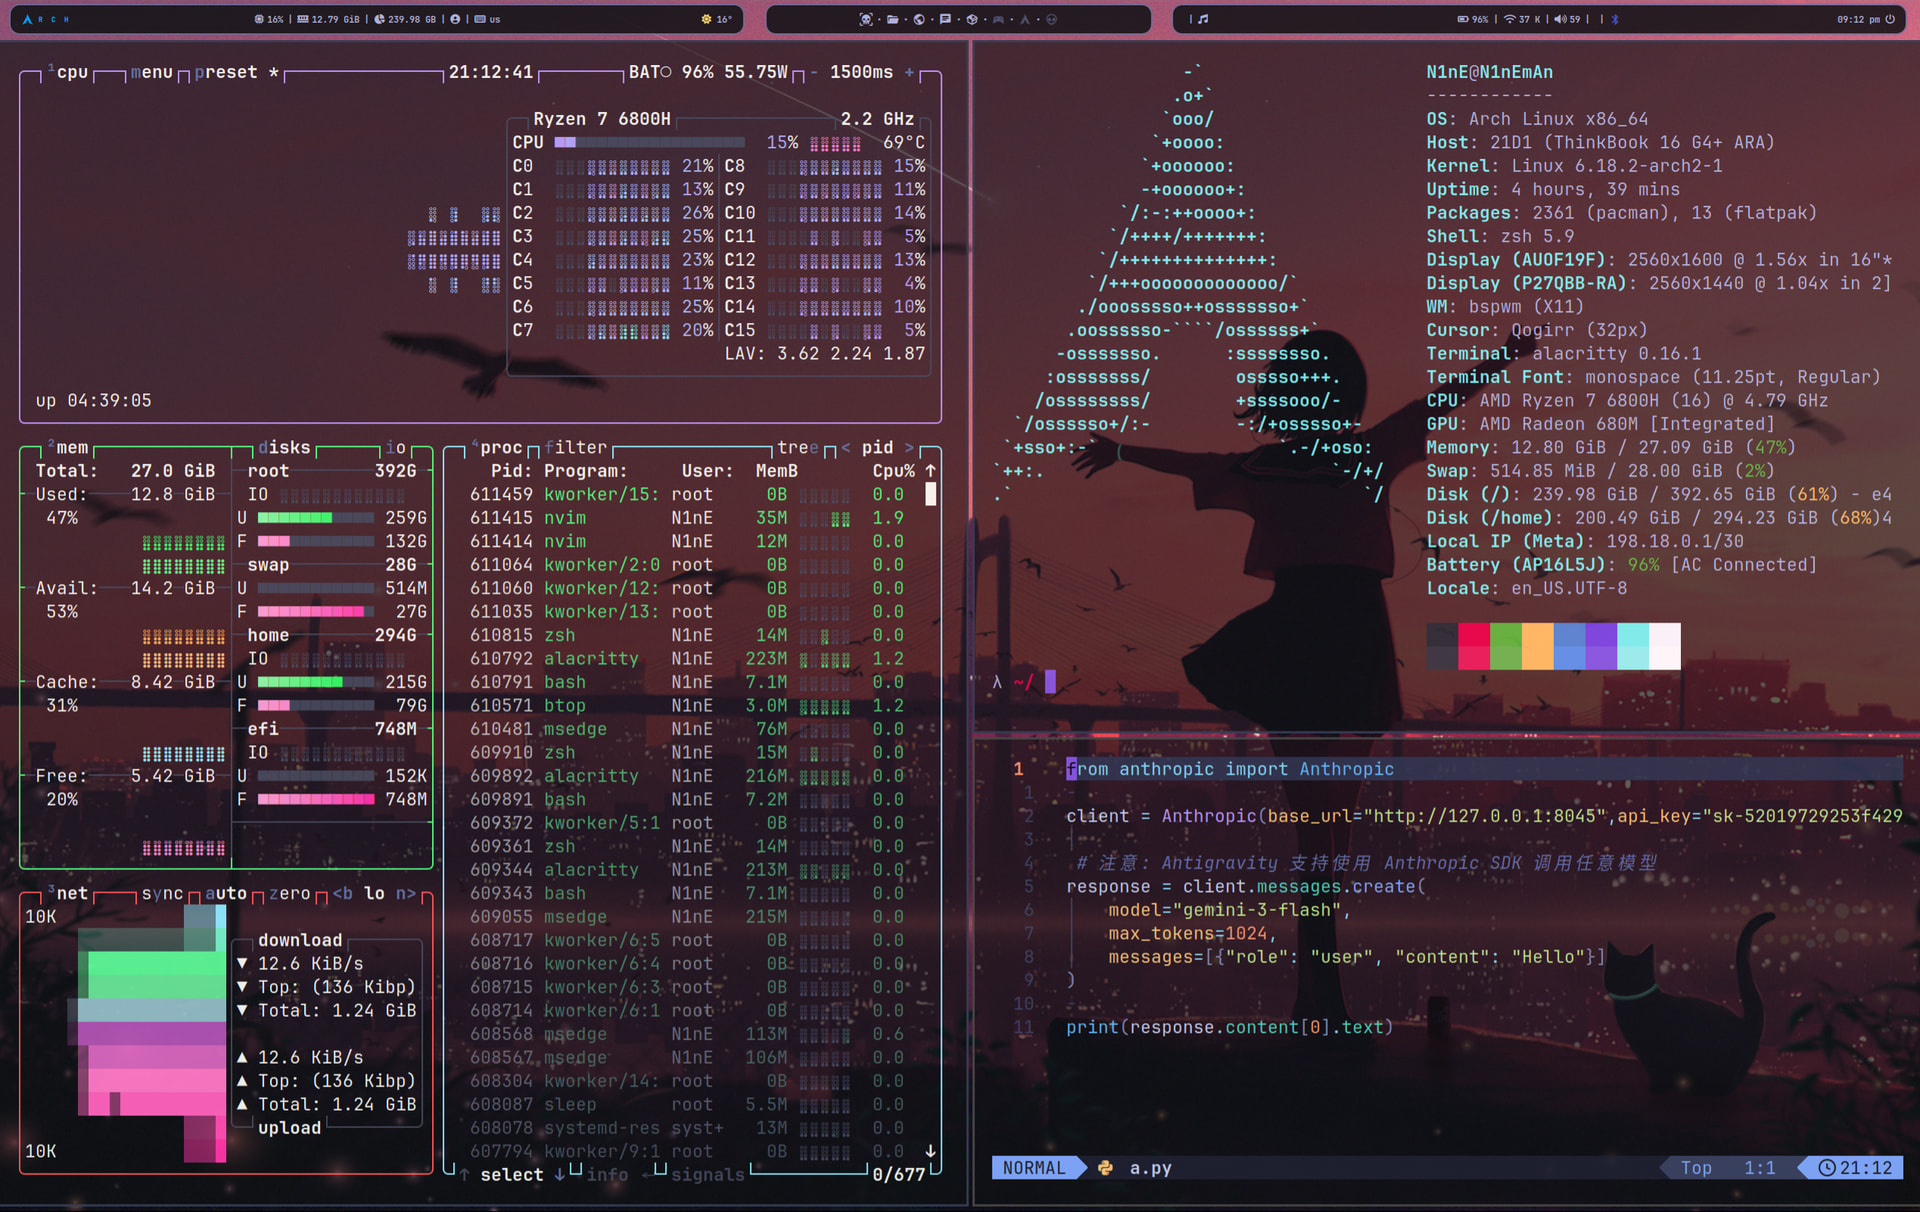Click the process list scrollbar thumb
The height and width of the screenshot is (1212, 1920).
[x=930, y=494]
